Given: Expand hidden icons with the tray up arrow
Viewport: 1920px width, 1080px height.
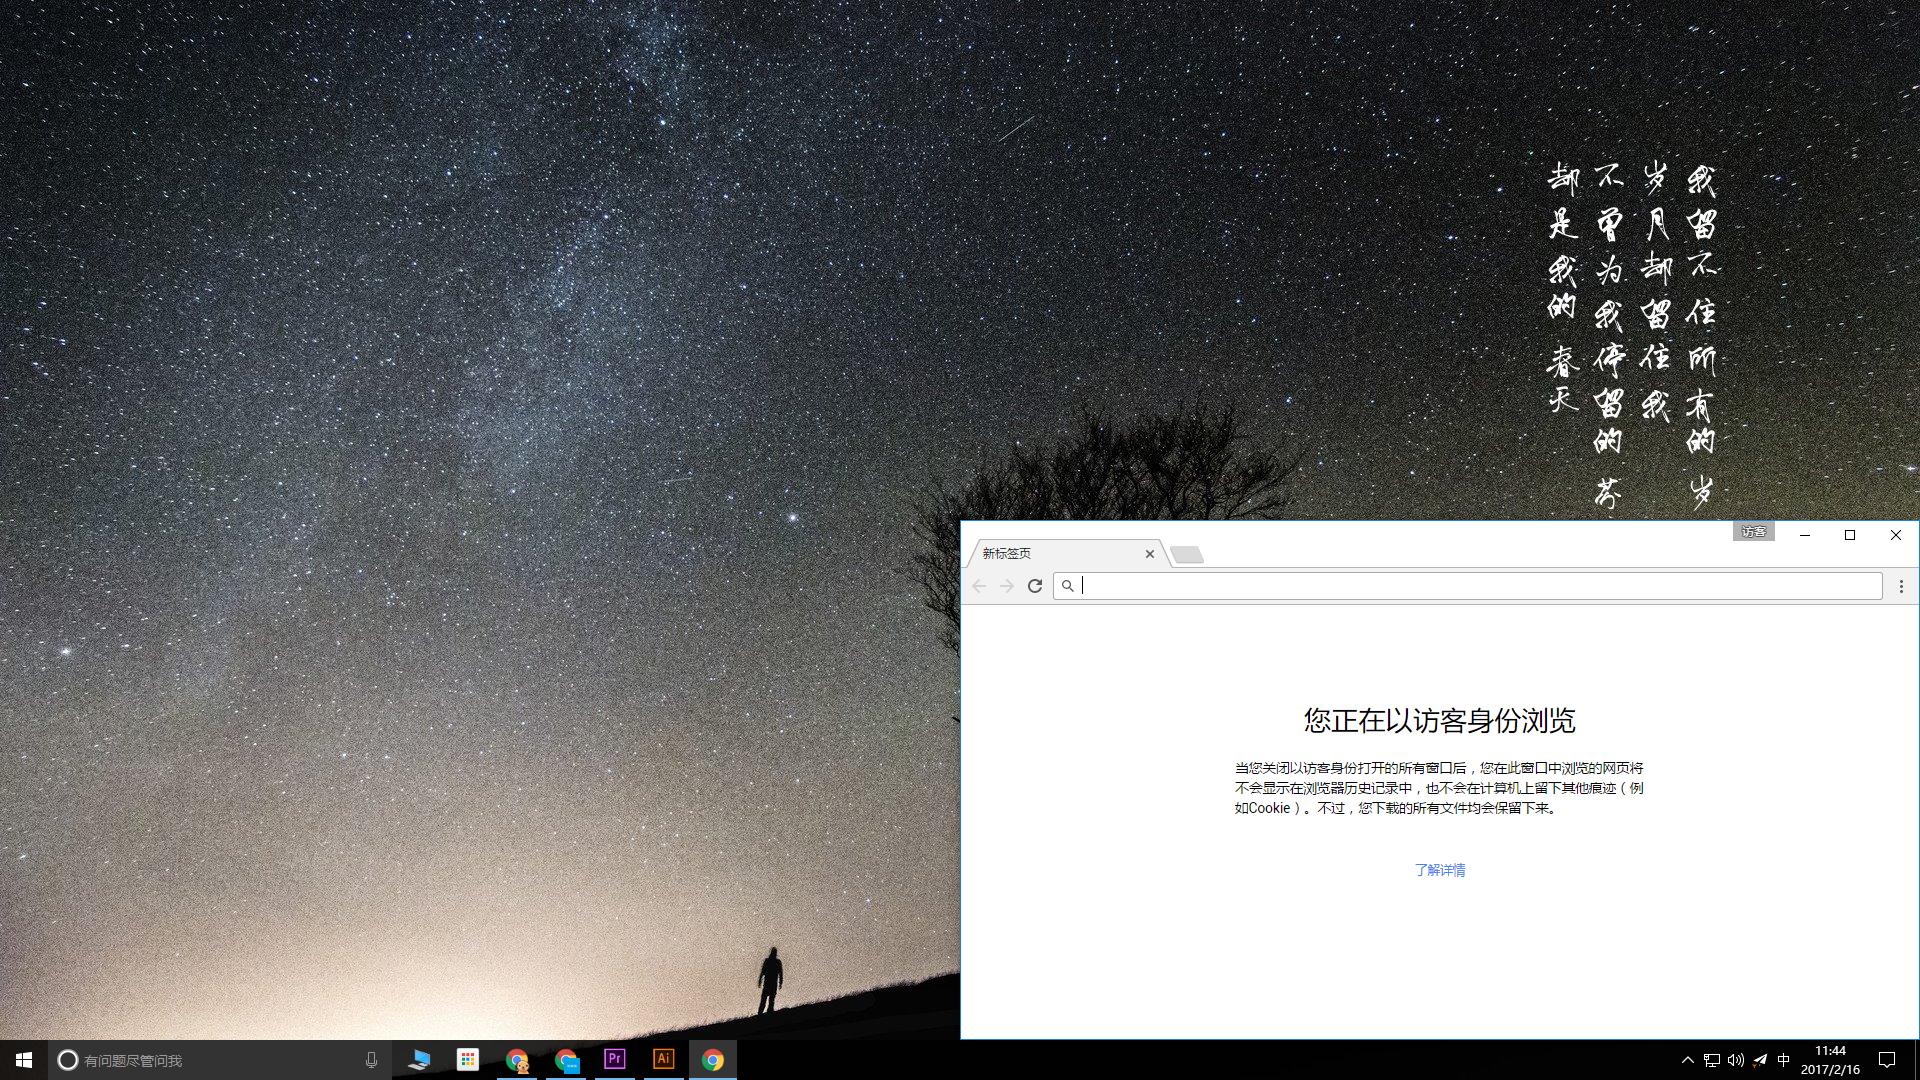Looking at the screenshot, I should tap(1688, 1060).
